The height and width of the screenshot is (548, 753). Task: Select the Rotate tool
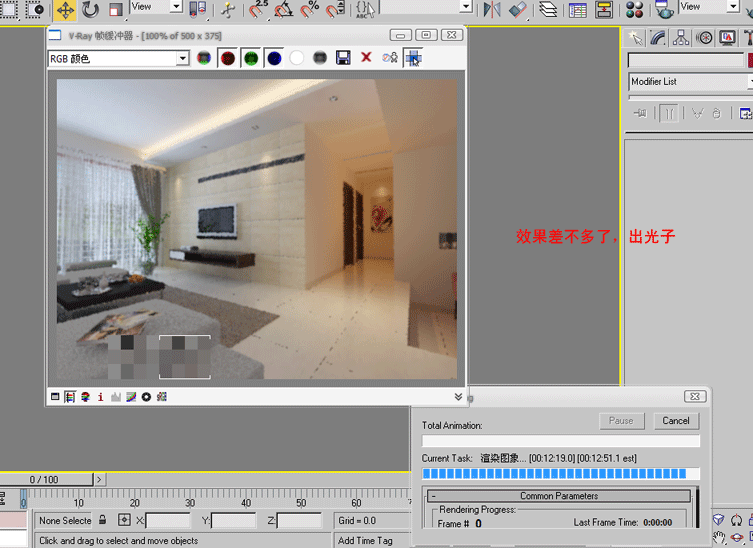click(x=90, y=10)
